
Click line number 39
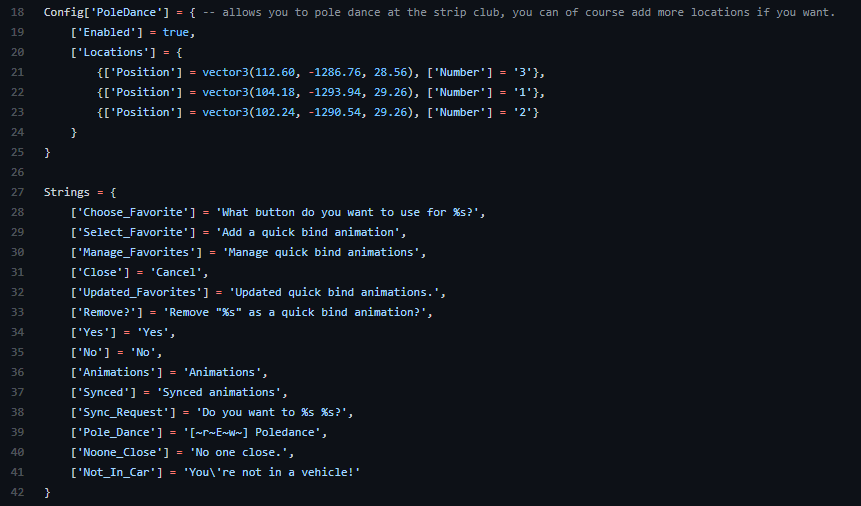[x=17, y=432]
